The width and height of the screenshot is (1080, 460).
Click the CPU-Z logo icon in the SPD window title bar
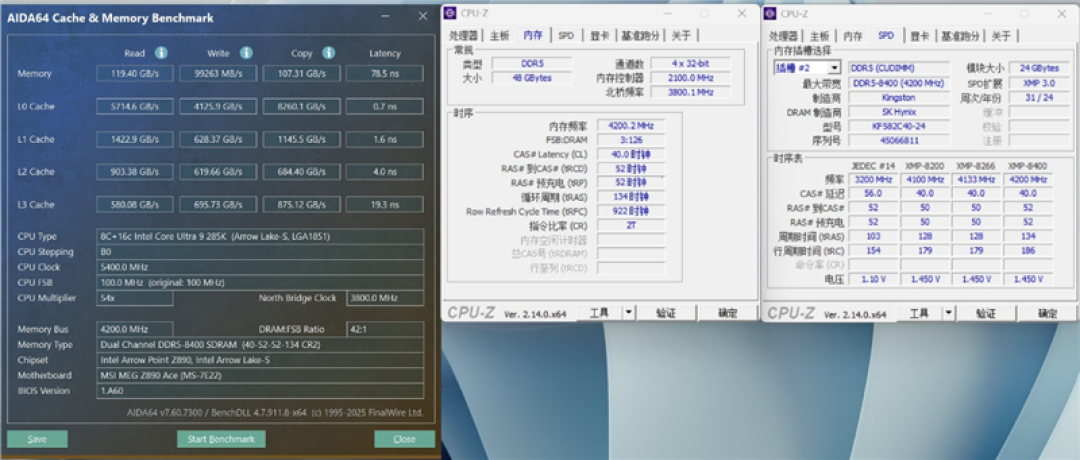tap(770, 13)
